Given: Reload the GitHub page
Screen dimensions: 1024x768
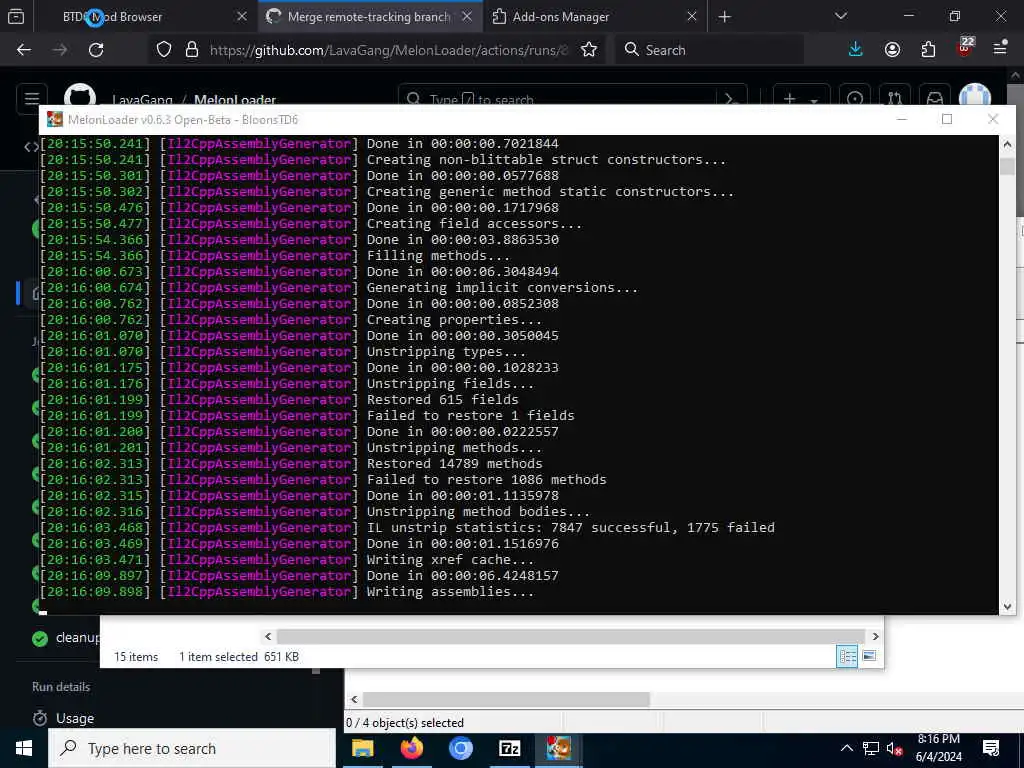Looking at the screenshot, I should pos(96,50).
